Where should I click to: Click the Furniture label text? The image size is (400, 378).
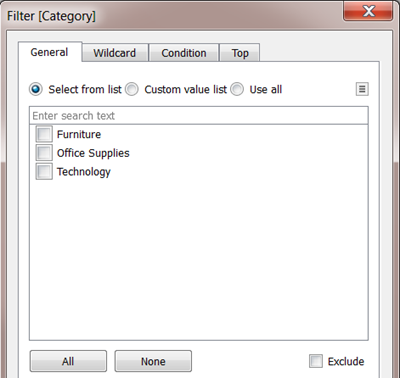click(x=79, y=134)
